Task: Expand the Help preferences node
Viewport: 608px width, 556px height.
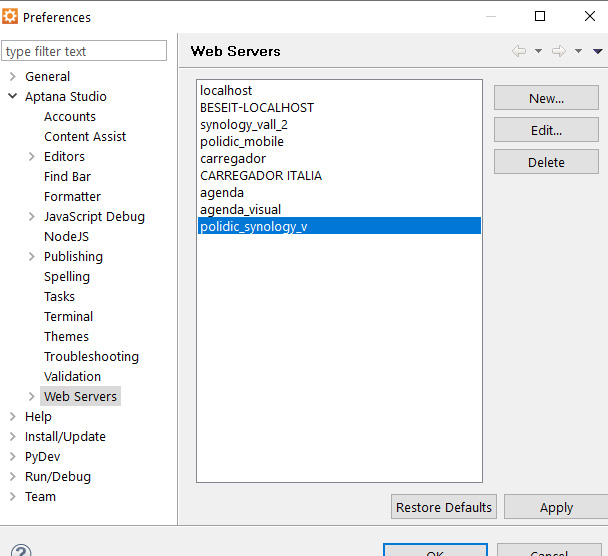Action: point(12,416)
